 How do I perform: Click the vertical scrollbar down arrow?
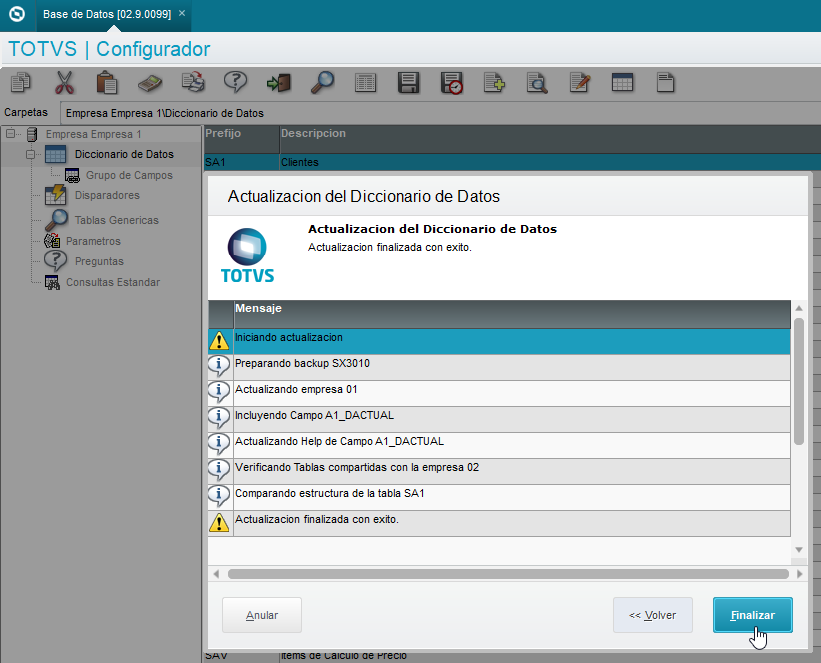tap(798, 549)
